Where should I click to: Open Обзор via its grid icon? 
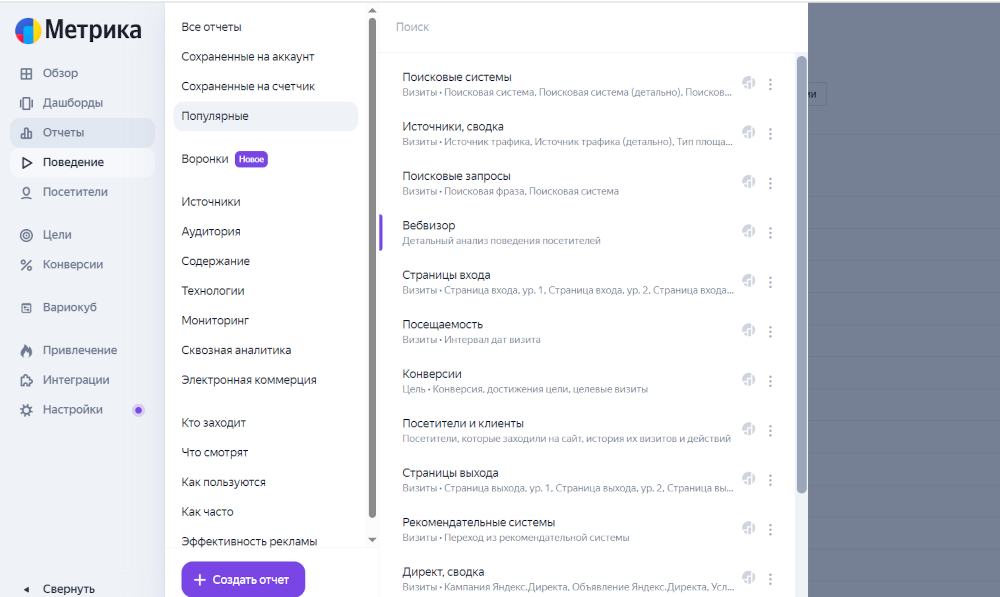(26, 73)
